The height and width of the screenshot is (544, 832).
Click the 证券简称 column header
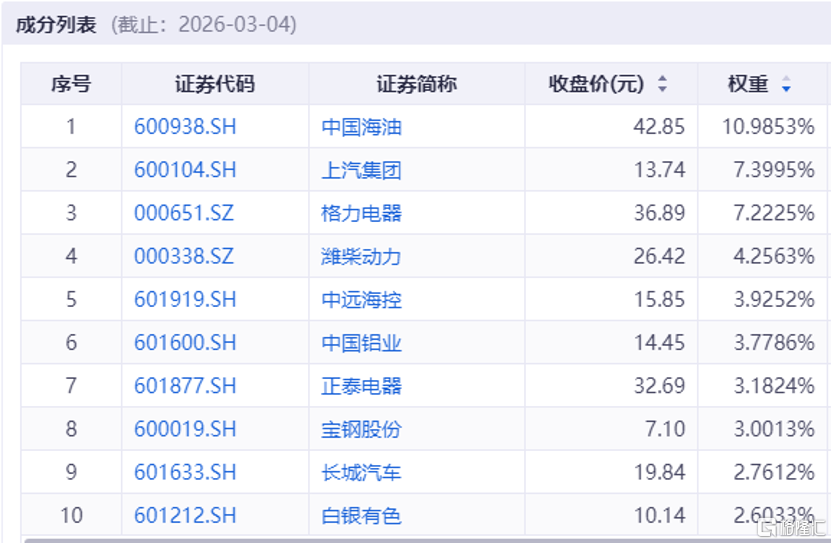417,84
